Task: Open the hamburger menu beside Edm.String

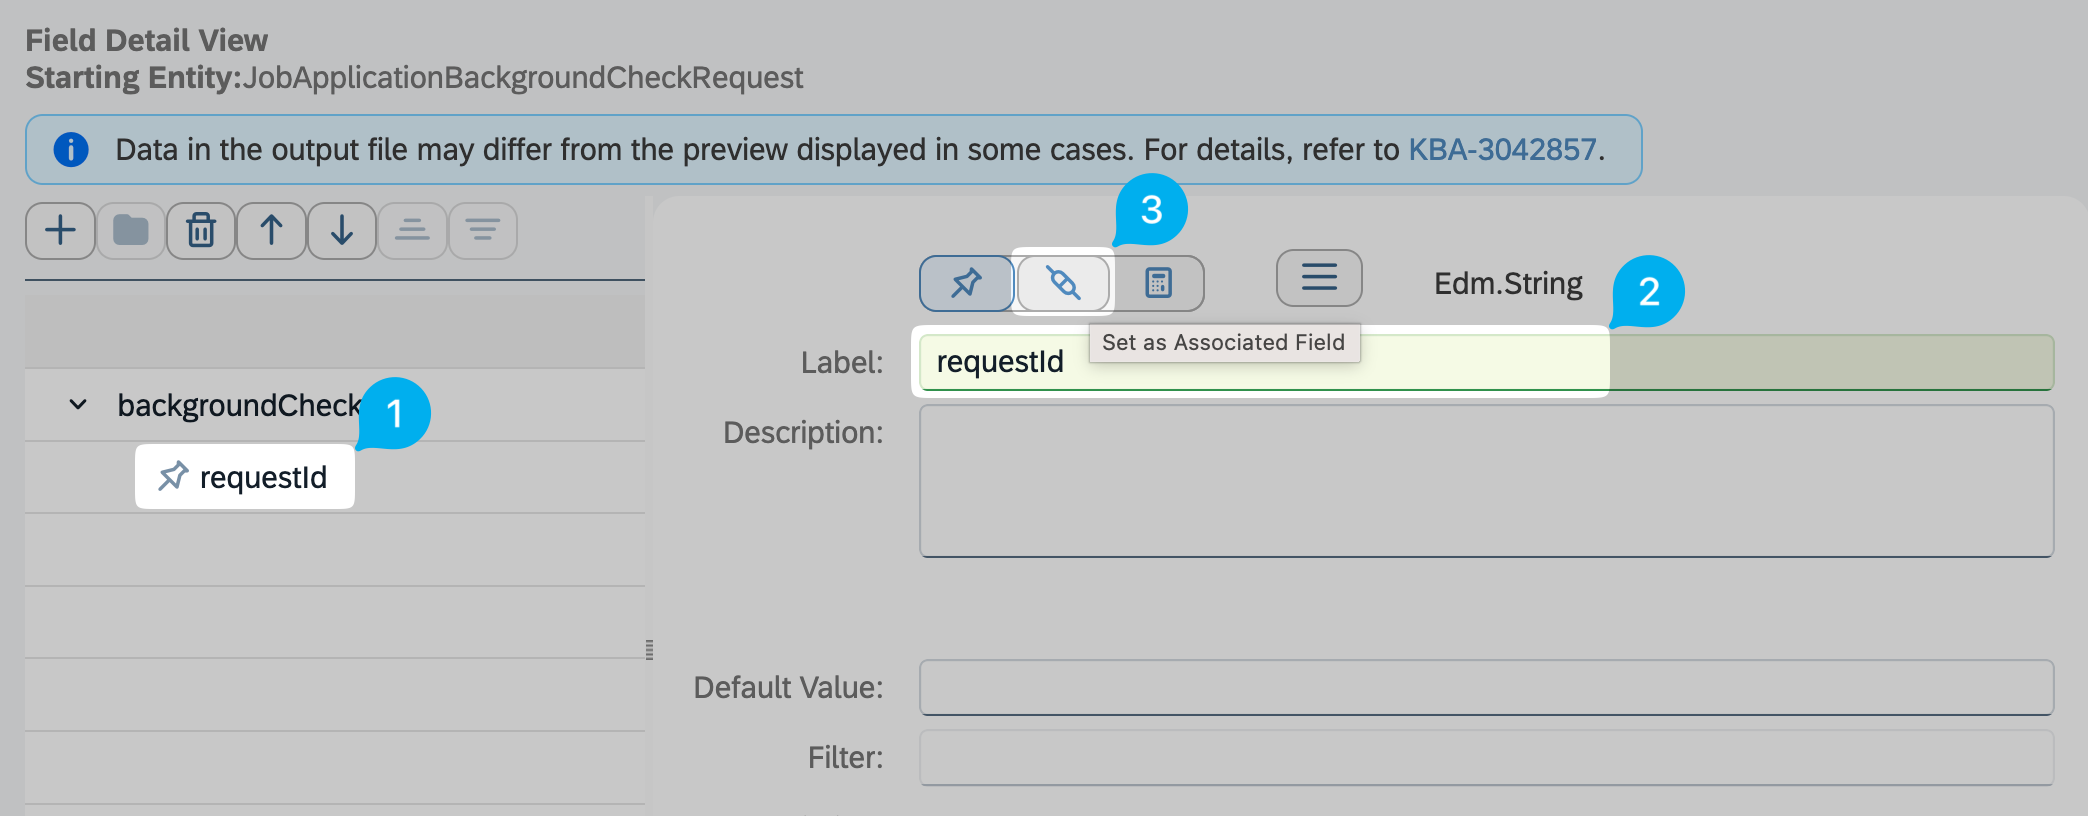Action: tap(1319, 278)
